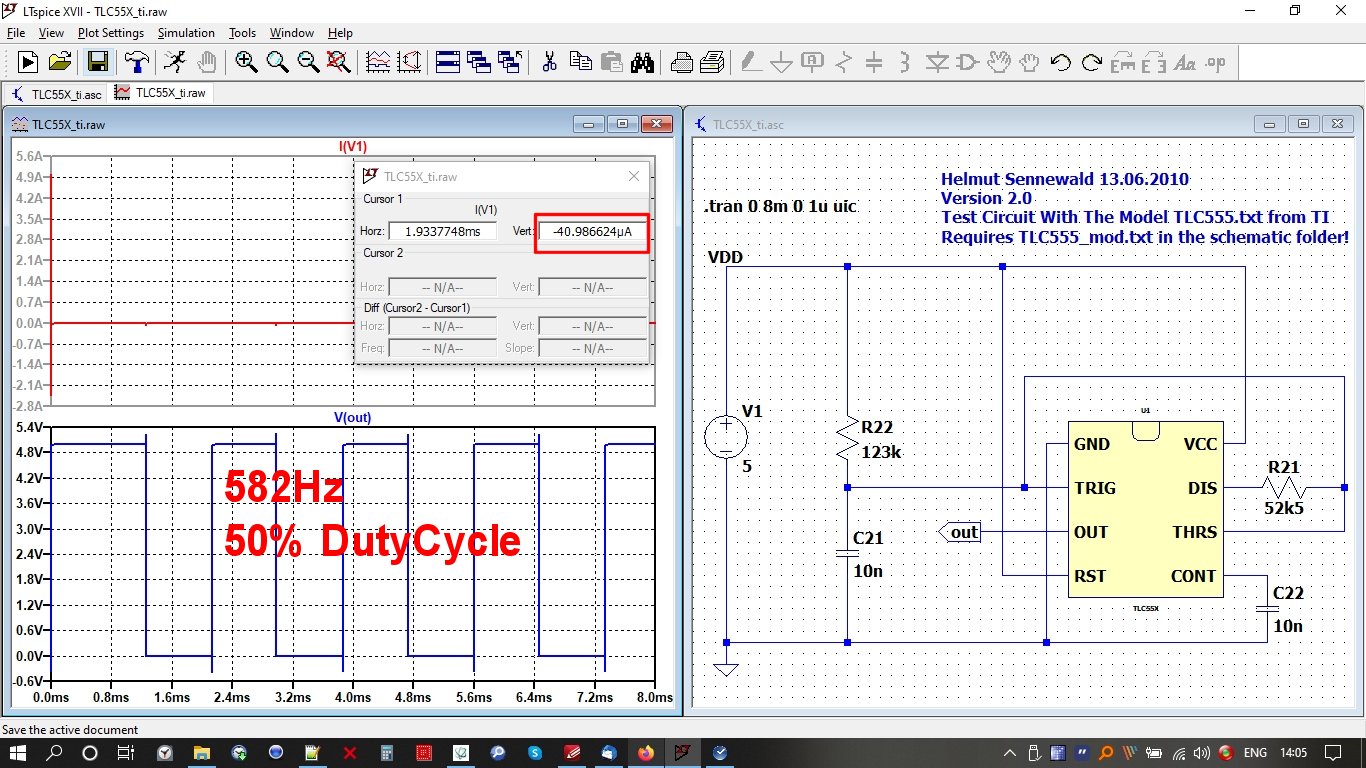Click the Redo arrow icon
This screenshot has width=1366, height=768.
(x=1092, y=62)
